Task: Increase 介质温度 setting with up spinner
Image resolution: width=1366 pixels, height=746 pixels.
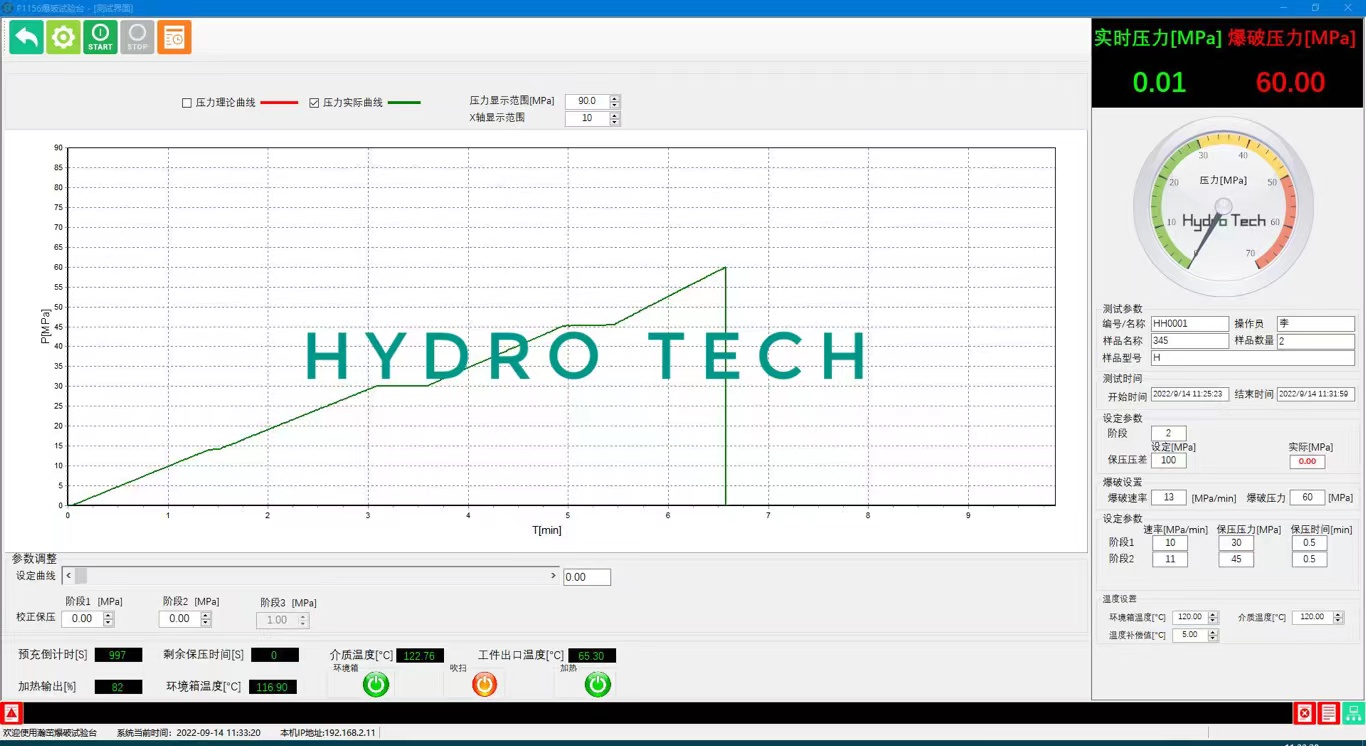Action: 1338,615
